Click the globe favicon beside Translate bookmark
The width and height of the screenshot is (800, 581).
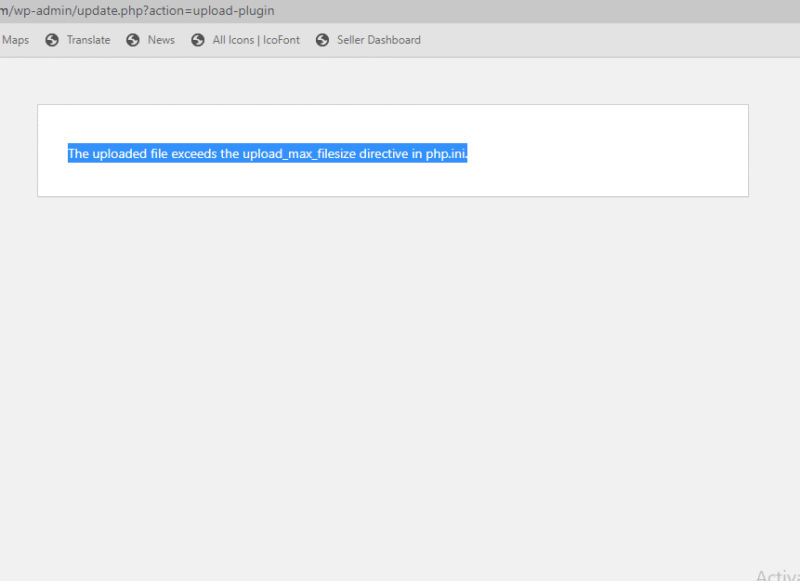coord(51,40)
